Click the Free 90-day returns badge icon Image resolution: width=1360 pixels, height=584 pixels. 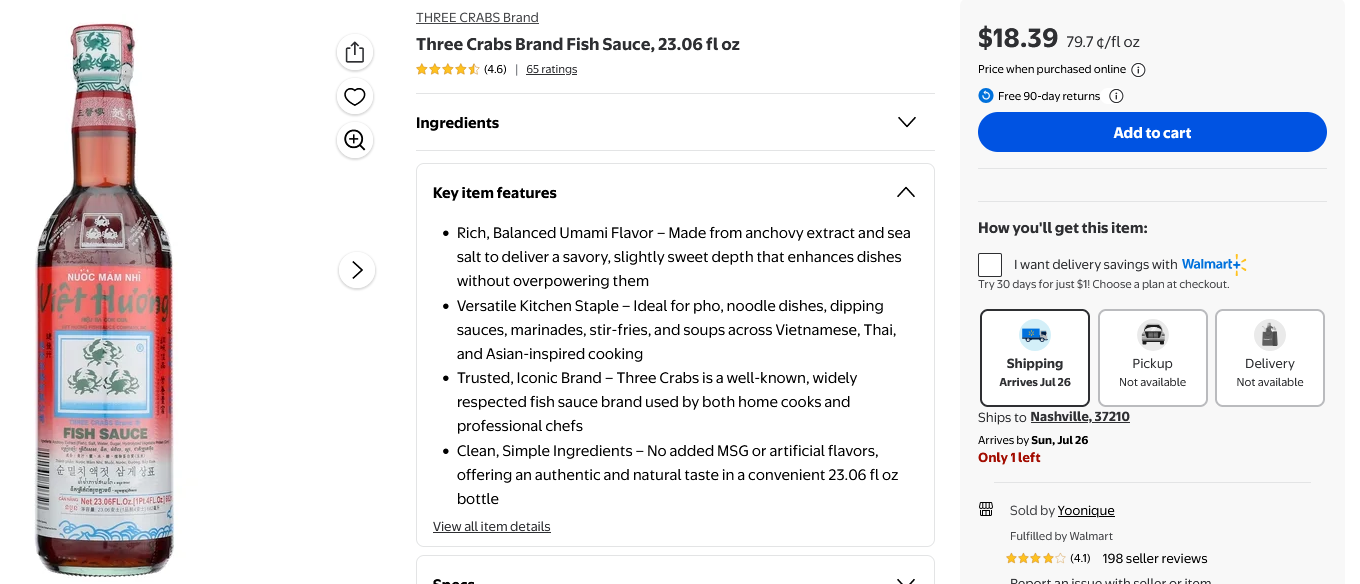point(986,96)
